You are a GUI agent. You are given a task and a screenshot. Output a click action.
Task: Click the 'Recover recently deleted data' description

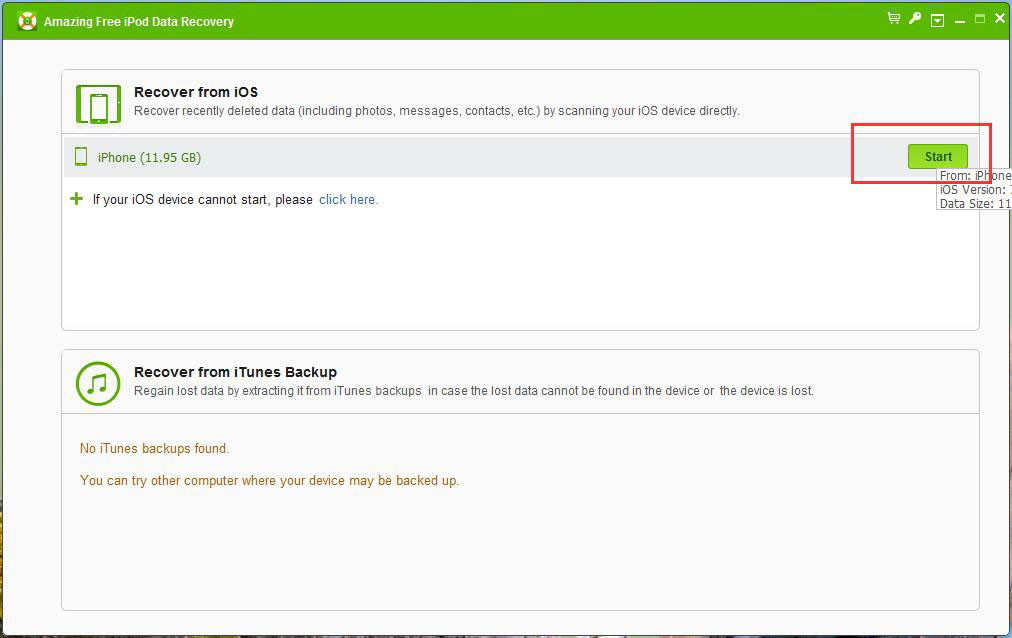(x=437, y=111)
